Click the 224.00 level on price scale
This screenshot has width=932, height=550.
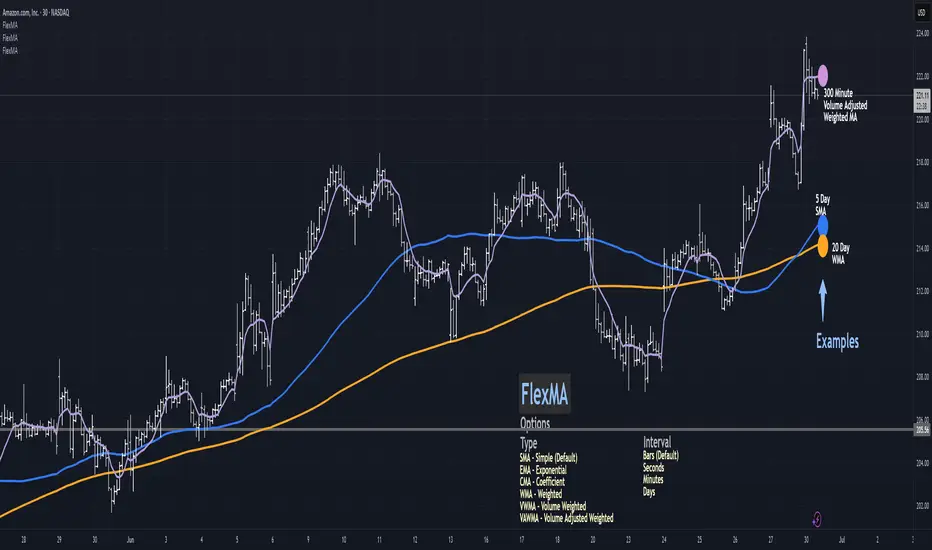pyautogui.click(x=922, y=33)
